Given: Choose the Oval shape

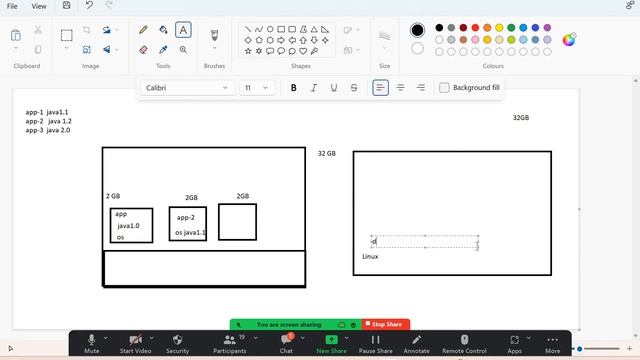Looking at the screenshot, I should pos(270,29).
